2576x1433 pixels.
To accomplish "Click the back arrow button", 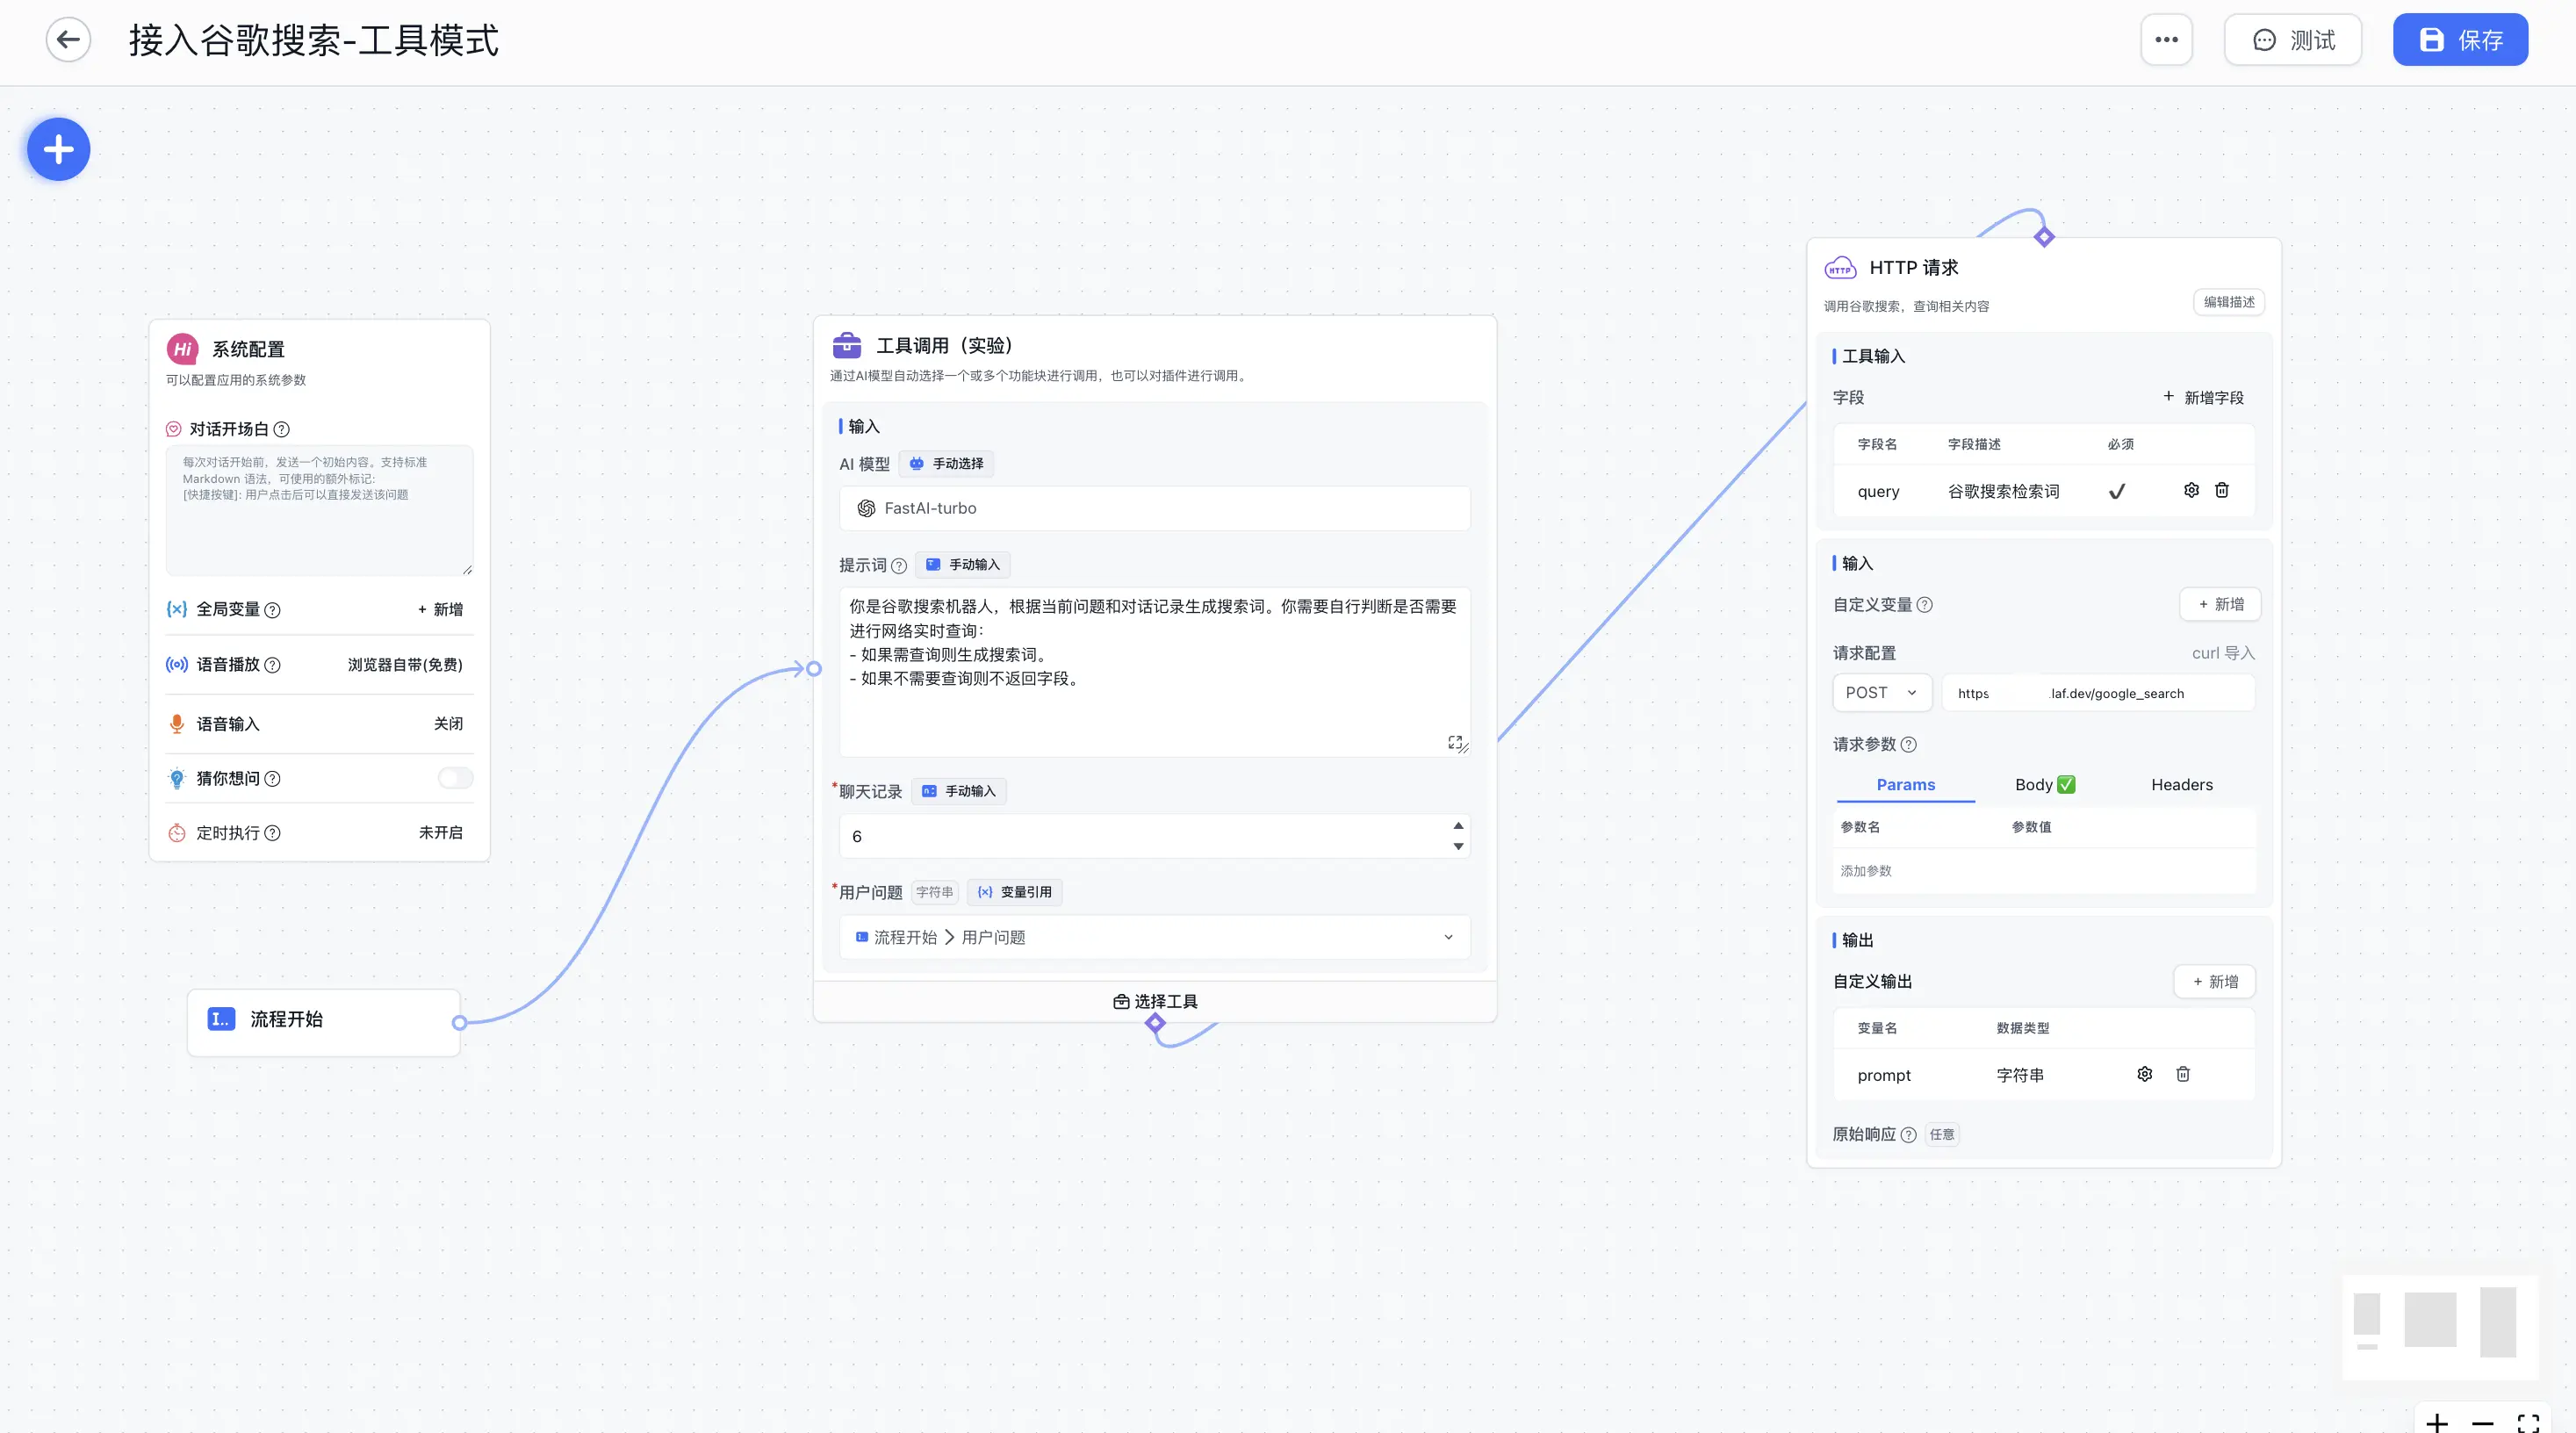I will [x=68, y=40].
